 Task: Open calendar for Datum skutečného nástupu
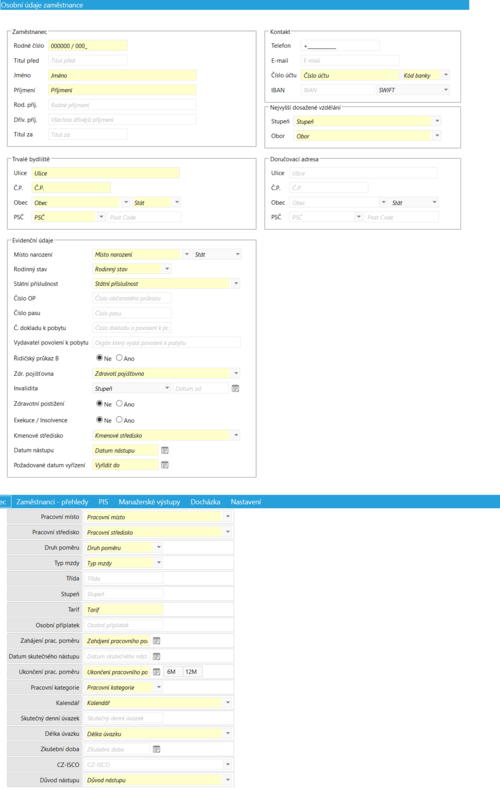click(x=156, y=656)
